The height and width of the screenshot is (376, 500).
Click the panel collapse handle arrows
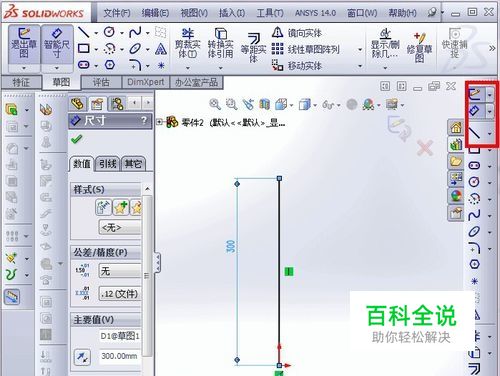point(158,262)
